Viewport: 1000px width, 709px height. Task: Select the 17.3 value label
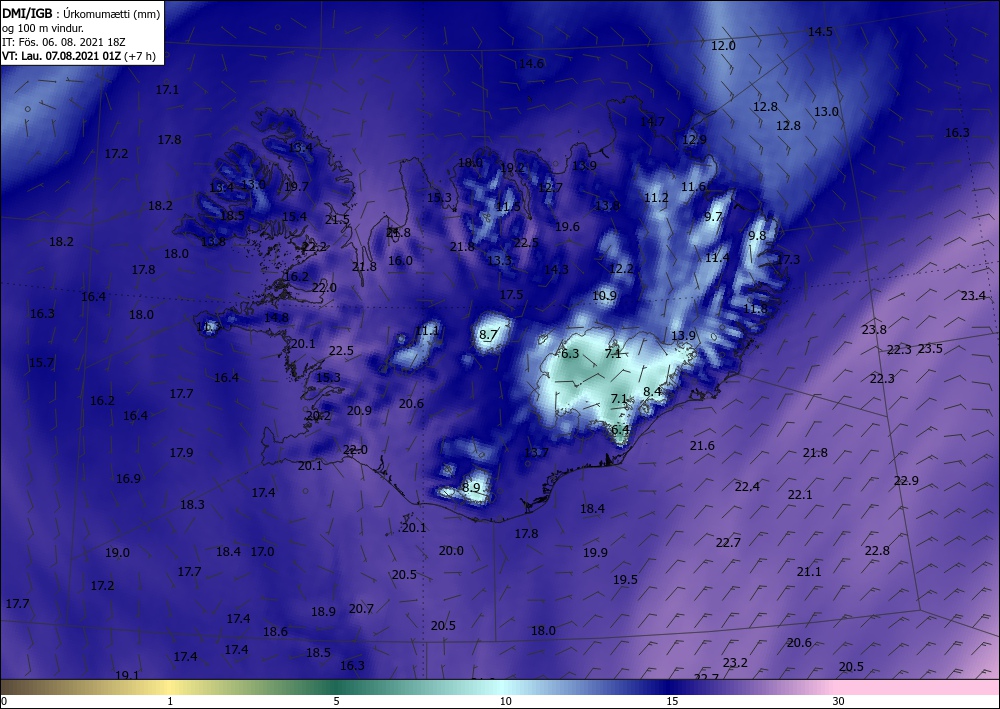(x=788, y=259)
